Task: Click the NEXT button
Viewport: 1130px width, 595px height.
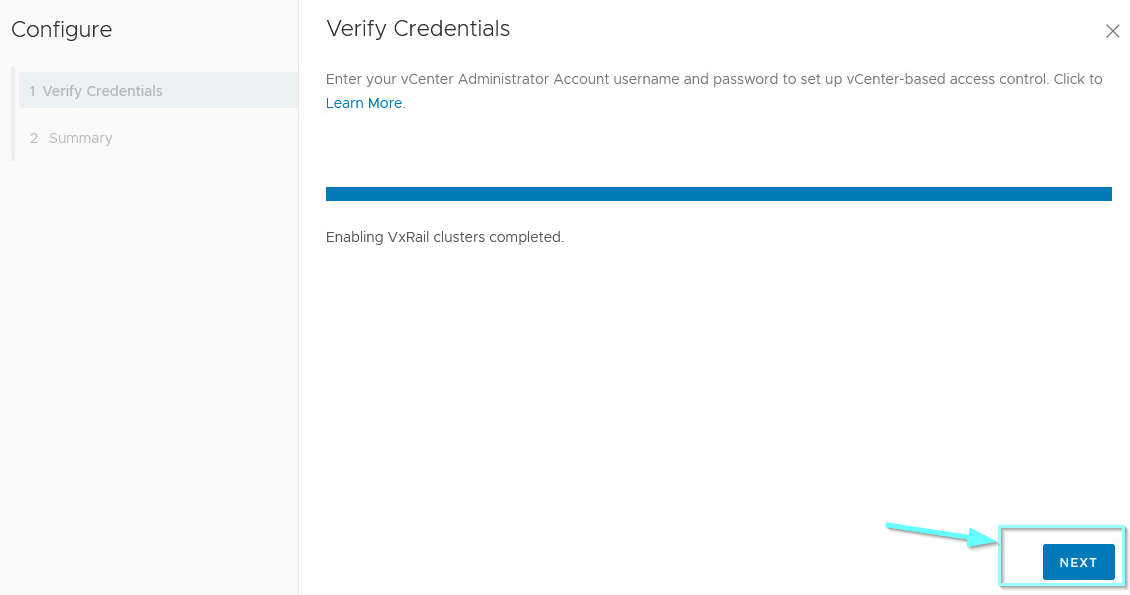Action: click(x=1078, y=563)
